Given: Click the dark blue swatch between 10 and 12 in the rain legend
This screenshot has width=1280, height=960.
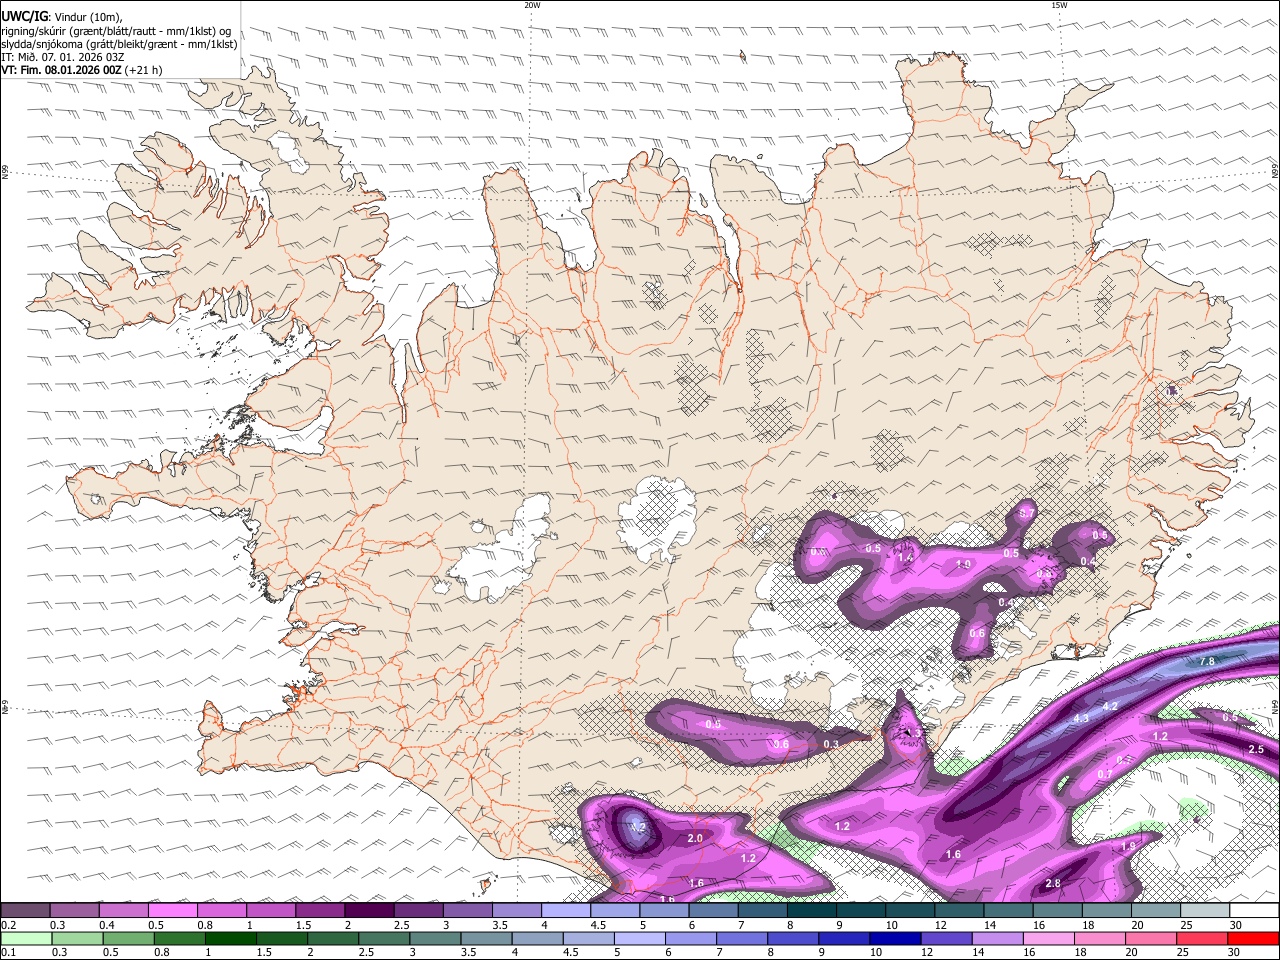Looking at the screenshot, I should tap(894, 939).
